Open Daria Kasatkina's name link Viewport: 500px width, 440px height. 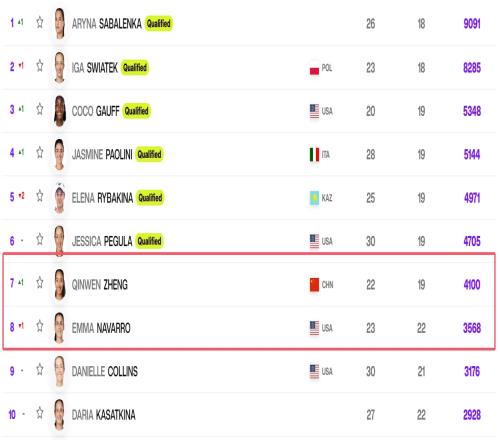pyautogui.click(x=104, y=415)
